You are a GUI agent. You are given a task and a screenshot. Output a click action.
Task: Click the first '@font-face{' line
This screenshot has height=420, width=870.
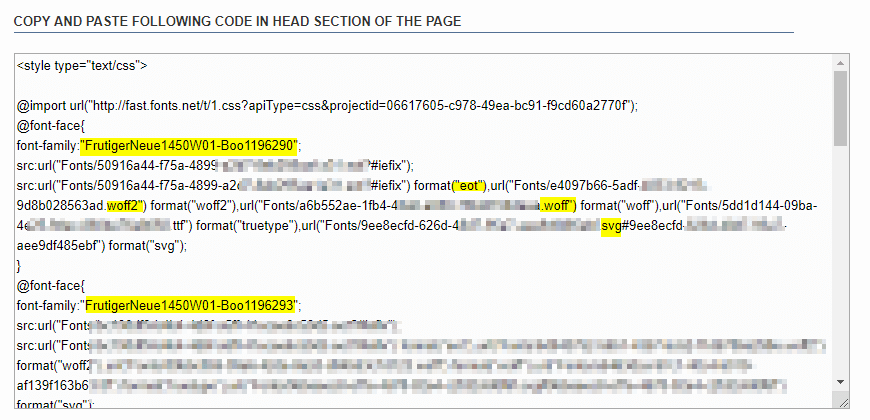(x=50, y=126)
